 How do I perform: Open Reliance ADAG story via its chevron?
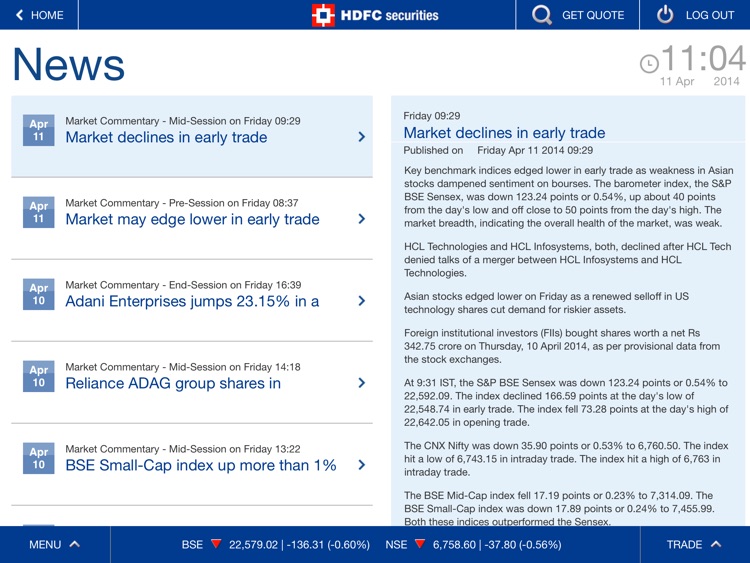click(x=362, y=383)
